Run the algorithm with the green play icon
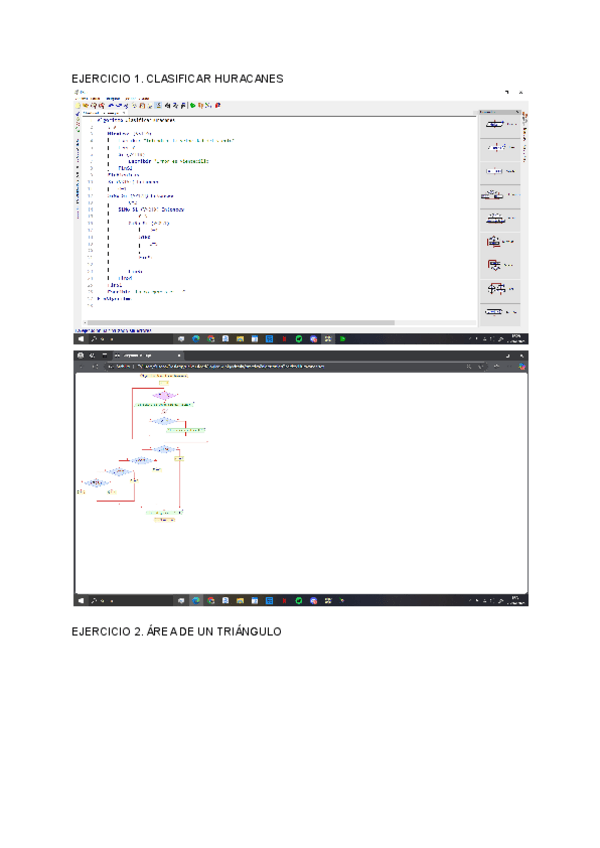Viewport: 600px width, 848px height. (x=192, y=105)
